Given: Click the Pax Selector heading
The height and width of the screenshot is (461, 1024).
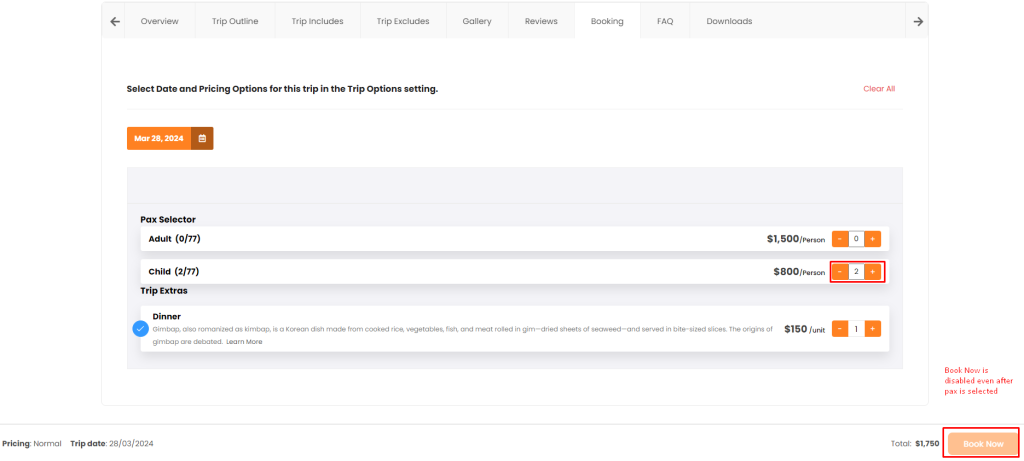Looking at the screenshot, I should [168, 219].
